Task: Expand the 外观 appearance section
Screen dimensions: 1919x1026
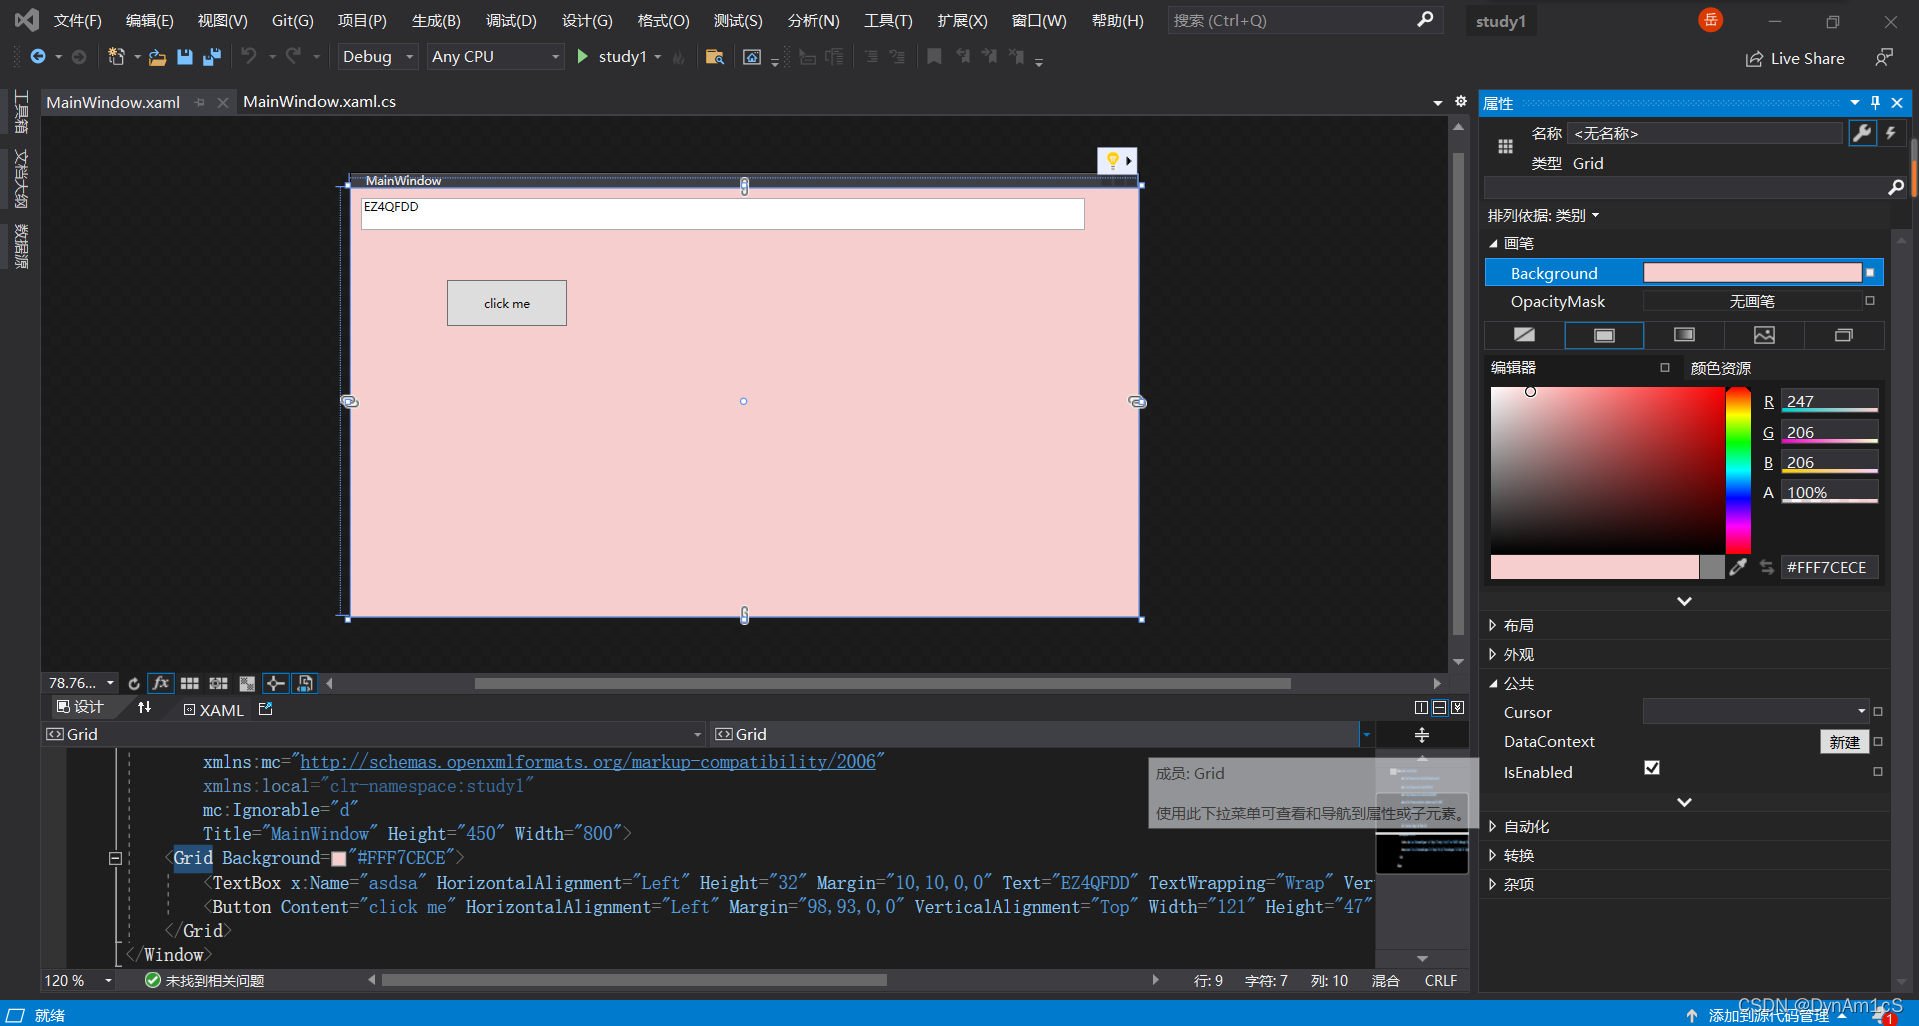Action: coord(1493,655)
